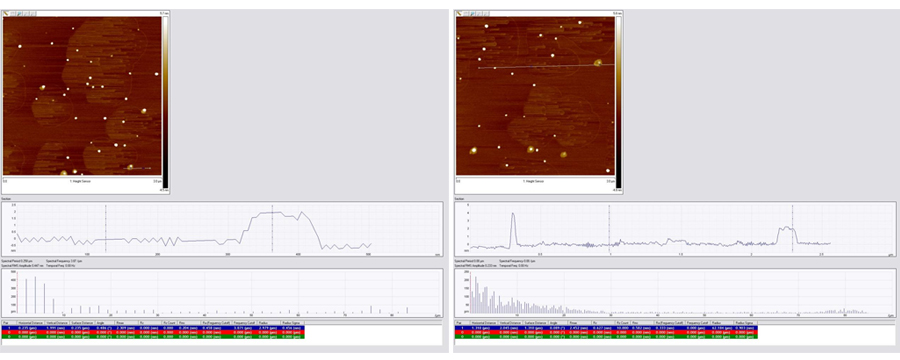Select the line-draw pencil tool in left image toolbar
Viewport: 900px width, 360px height.
(6, 13)
